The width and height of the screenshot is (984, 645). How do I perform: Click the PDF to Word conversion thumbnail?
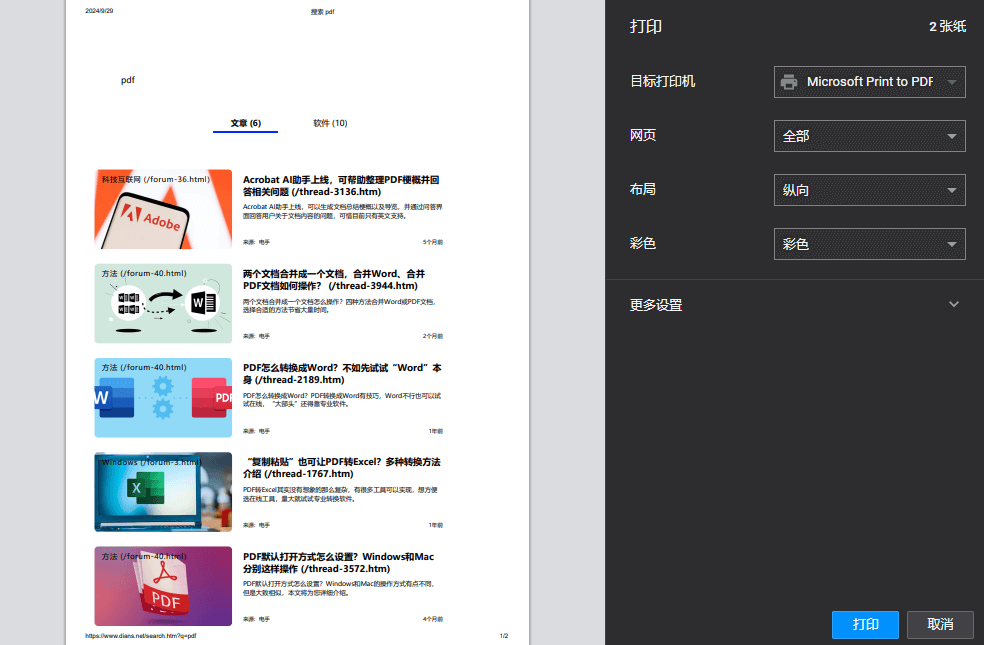coord(163,397)
